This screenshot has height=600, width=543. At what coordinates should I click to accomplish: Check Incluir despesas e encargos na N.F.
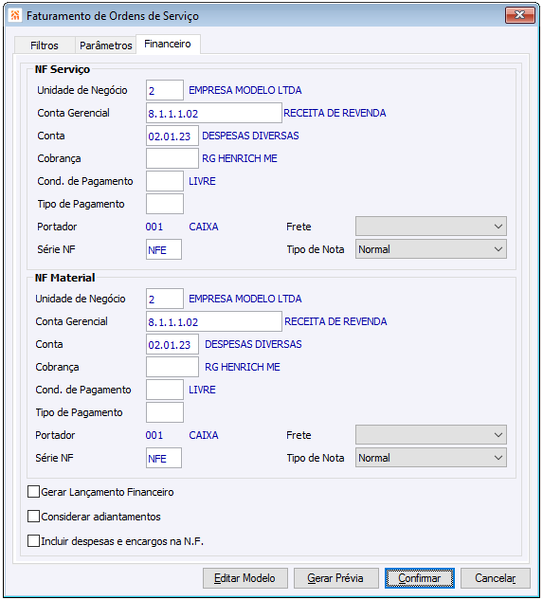coord(34,541)
